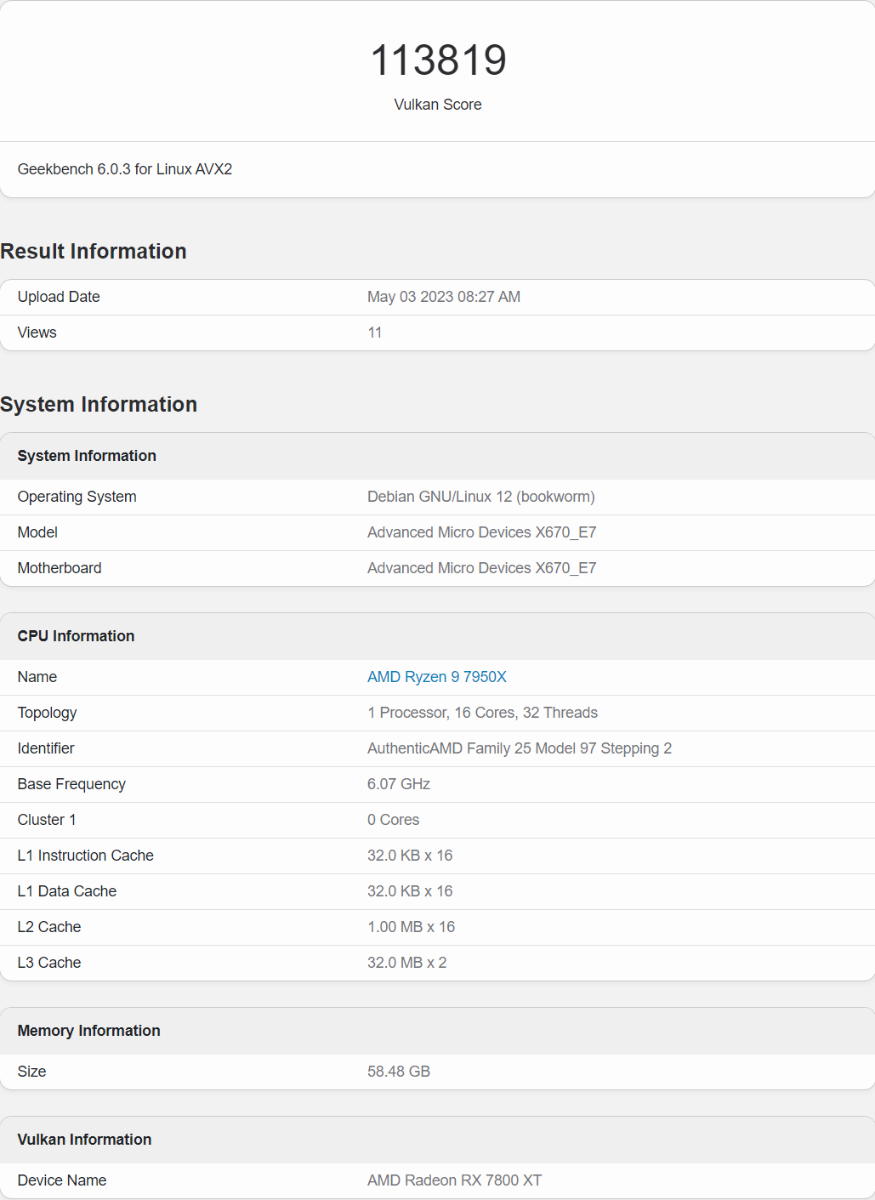Select L2 Cache value 1.00 MB x 16
Screen dimensions: 875x1200
pyautogui.click(x=411, y=927)
